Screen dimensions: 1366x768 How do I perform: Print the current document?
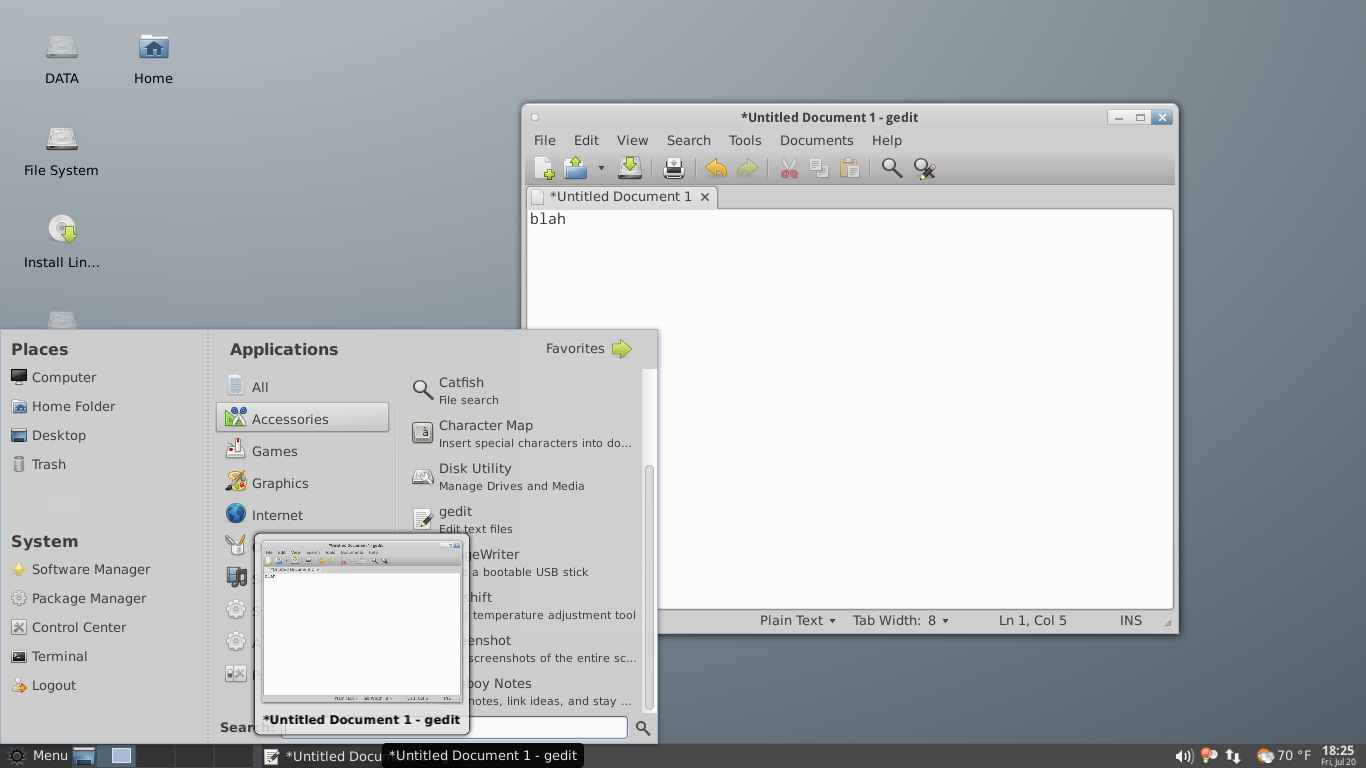tap(674, 168)
